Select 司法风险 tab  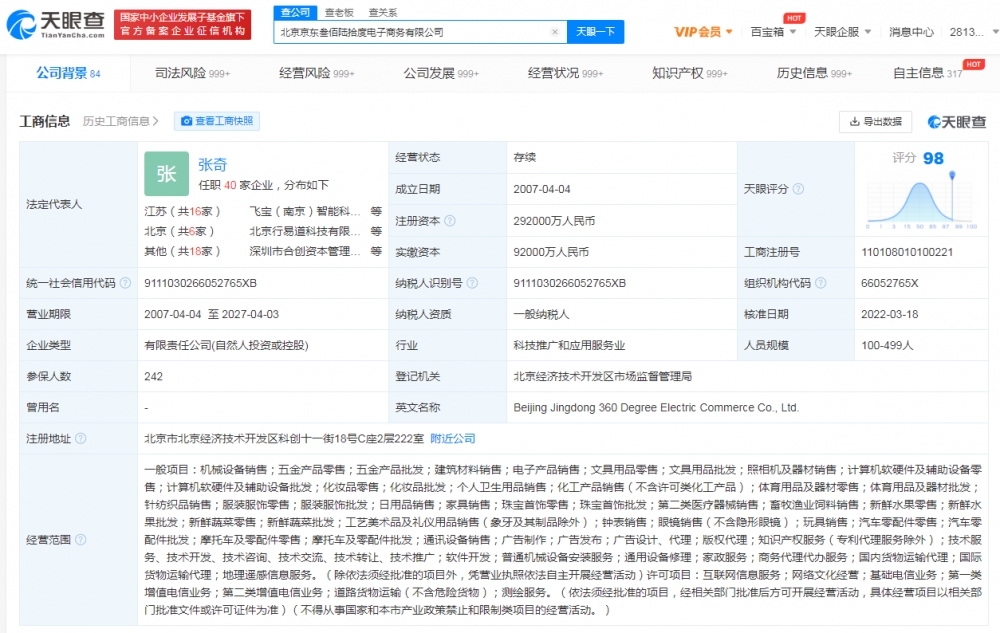pos(192,73)
